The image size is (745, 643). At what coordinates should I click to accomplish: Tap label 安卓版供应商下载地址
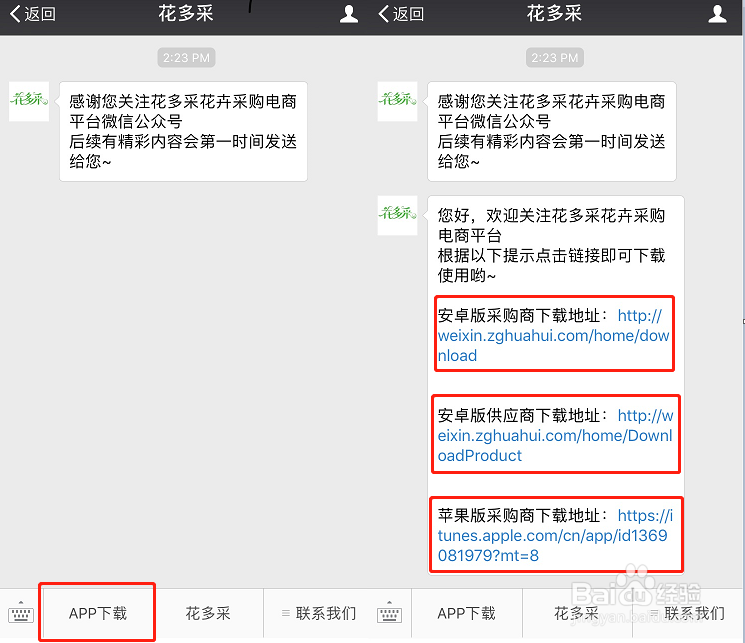pos(522,415)
